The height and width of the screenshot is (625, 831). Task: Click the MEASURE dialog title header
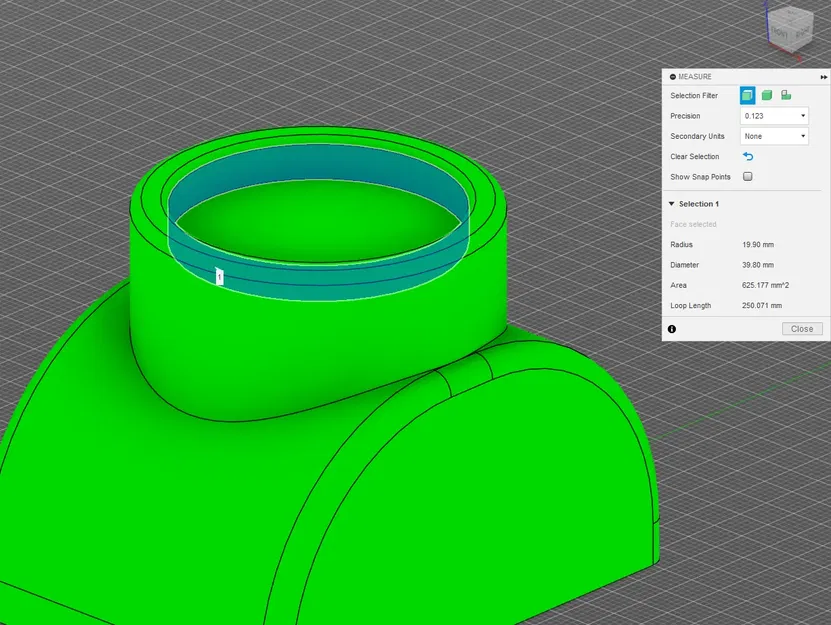[695, 76]
